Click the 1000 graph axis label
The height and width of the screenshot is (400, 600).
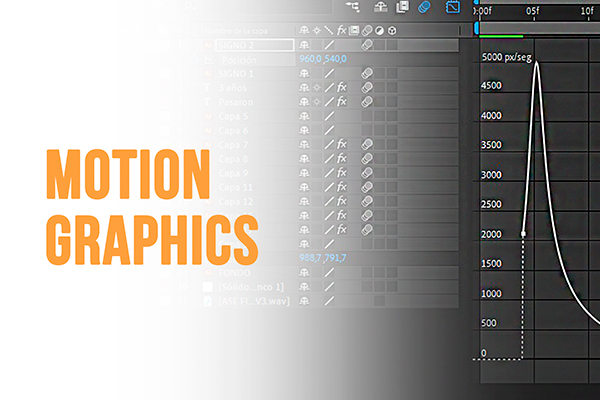pos(491,294)
